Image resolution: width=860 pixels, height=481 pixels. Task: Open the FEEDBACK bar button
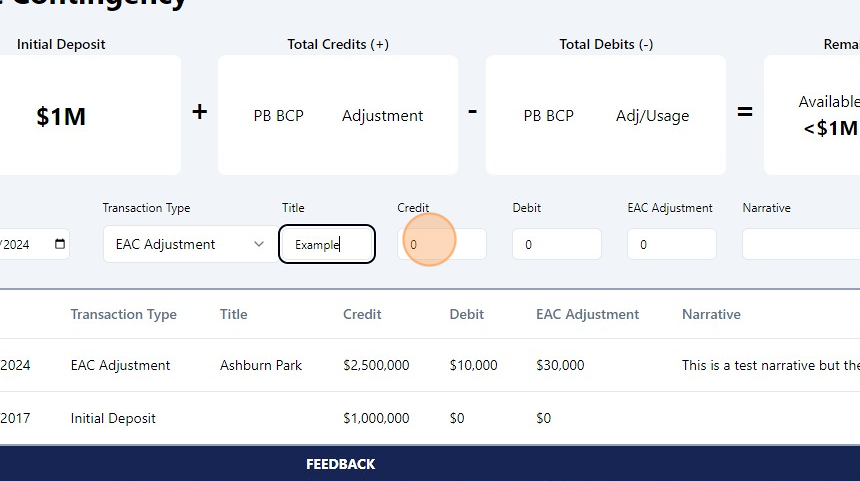coord(340,464)
